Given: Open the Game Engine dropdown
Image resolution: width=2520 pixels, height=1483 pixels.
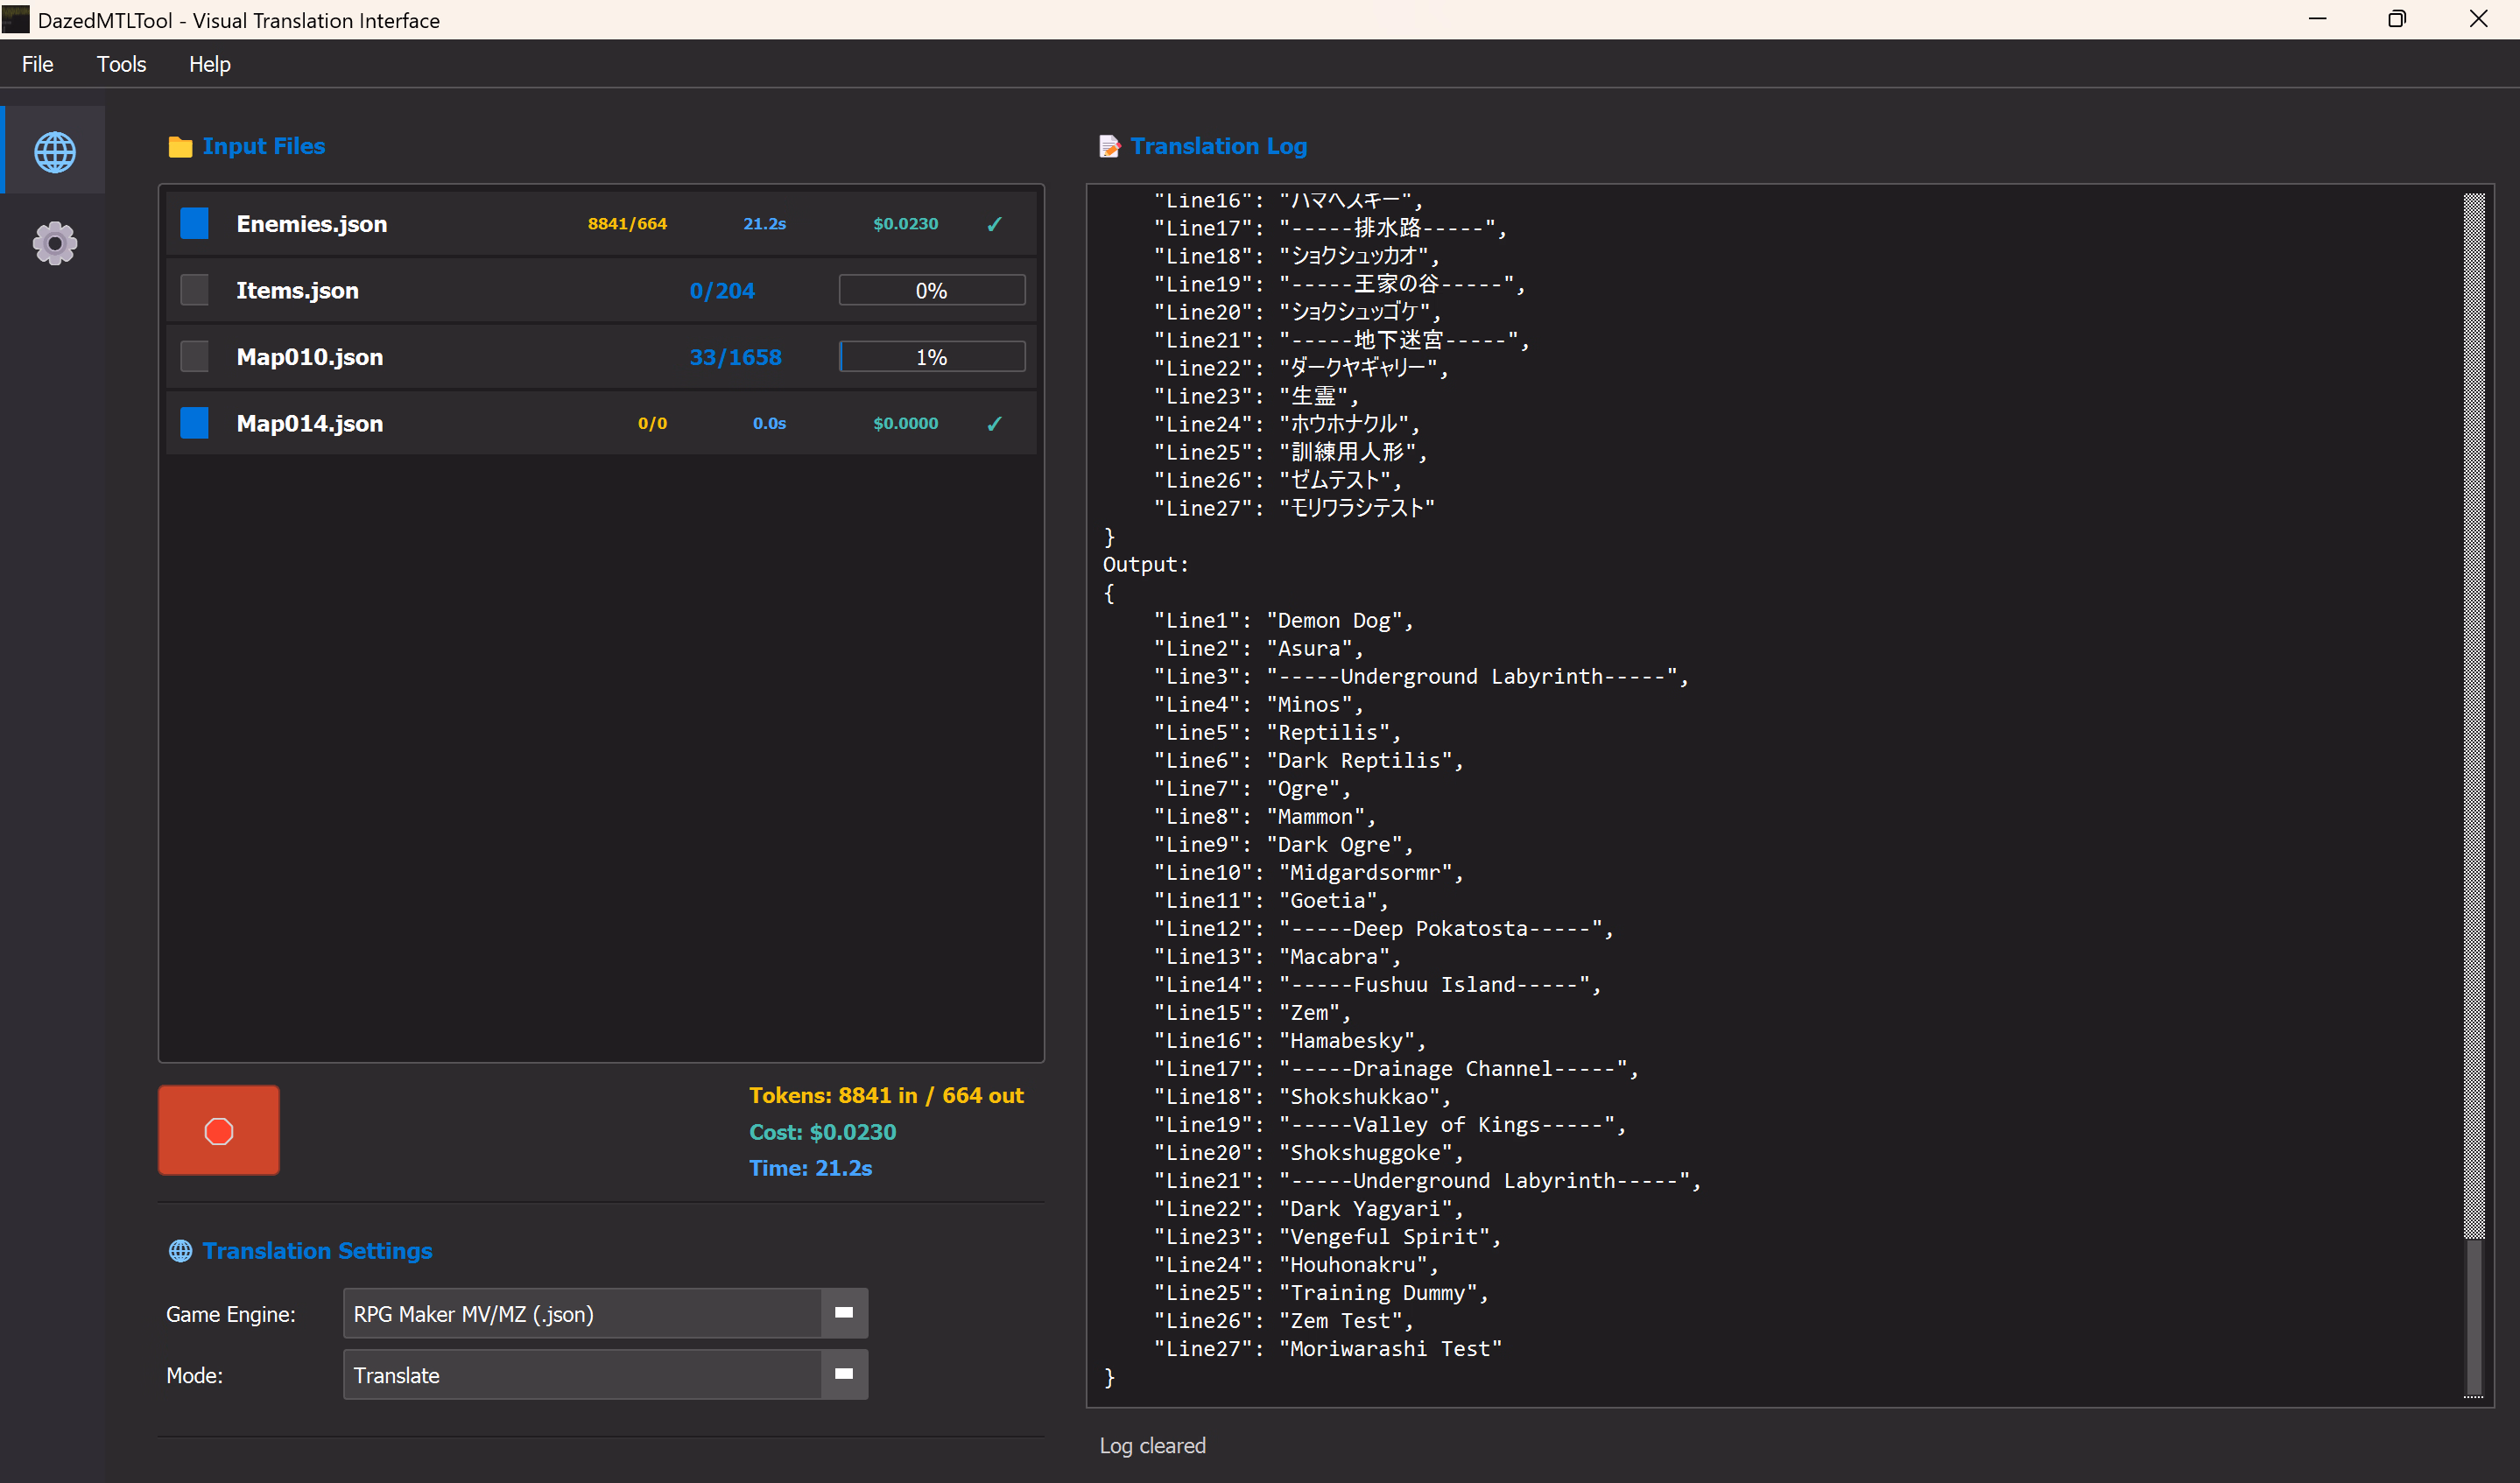Looking at the screenshot, I should [605, 1313].
